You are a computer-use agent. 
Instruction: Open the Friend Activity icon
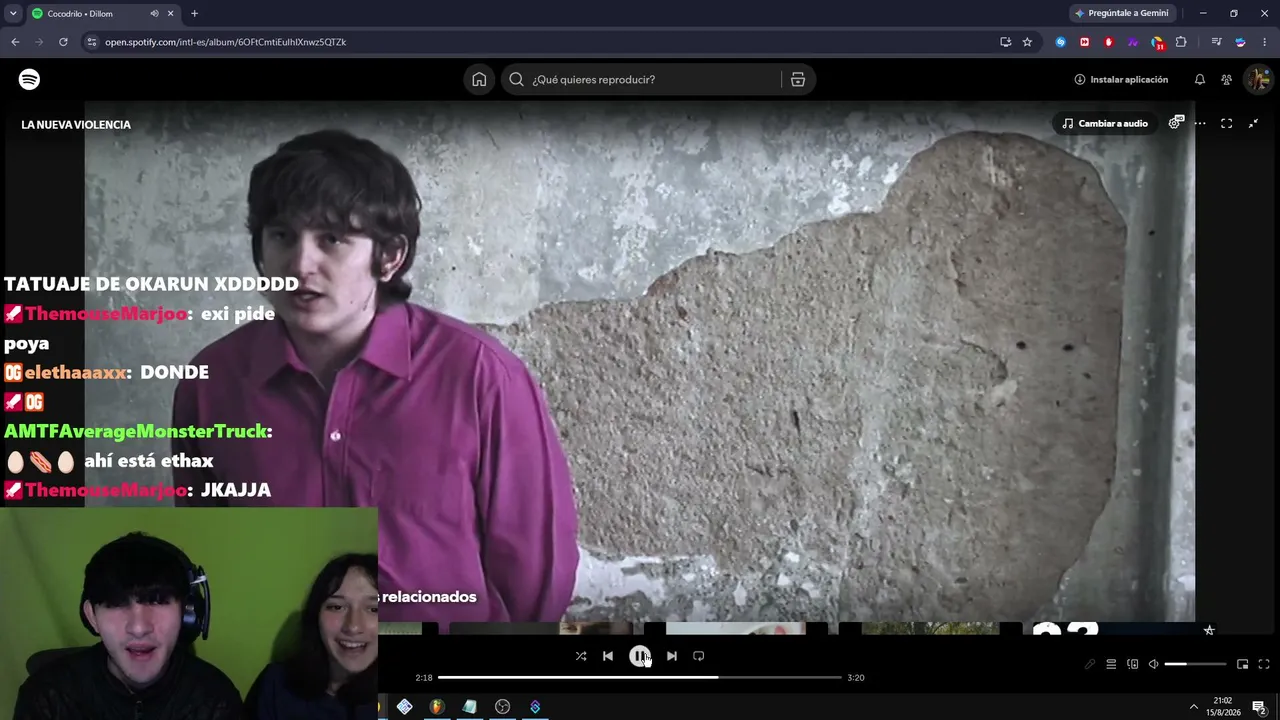[1226, 79]
